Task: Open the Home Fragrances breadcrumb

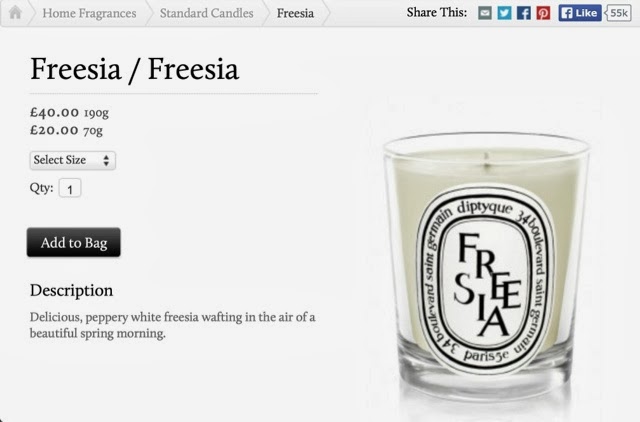Action: (89, 13)
